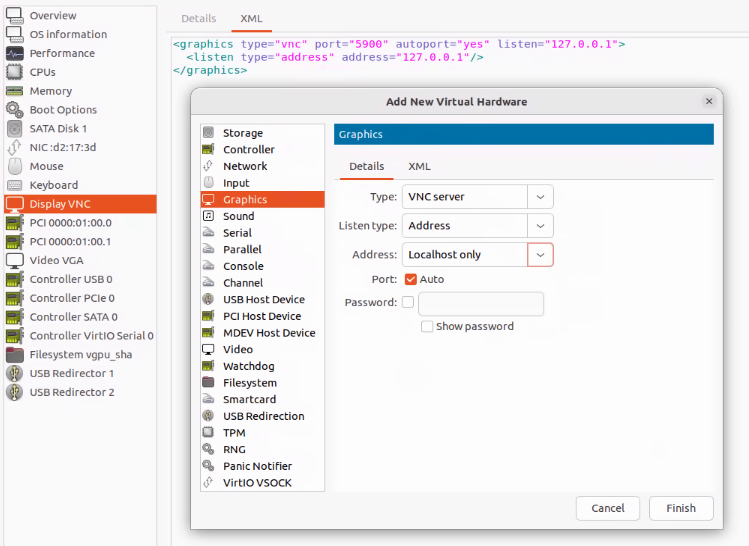Click the VNC server combo box
The height and width of the screenshot is (546, 749).
478,197
